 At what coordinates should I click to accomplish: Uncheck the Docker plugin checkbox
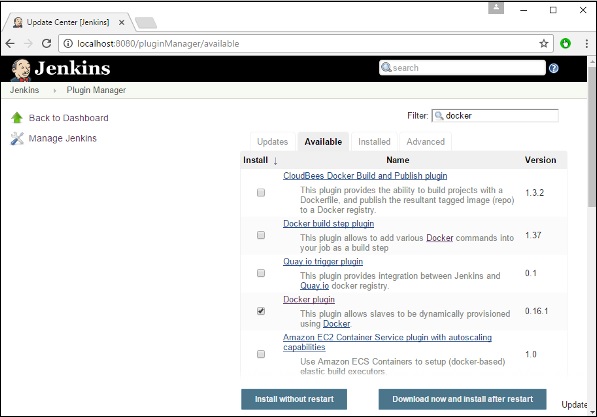coord(261,311)
